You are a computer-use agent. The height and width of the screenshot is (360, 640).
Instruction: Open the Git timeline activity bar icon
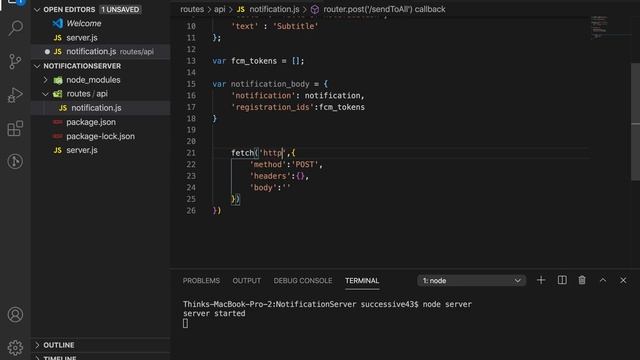tap(15, 162)
